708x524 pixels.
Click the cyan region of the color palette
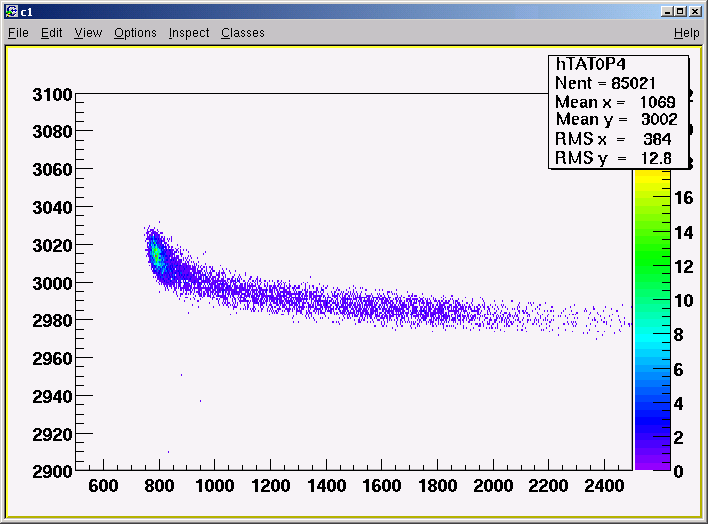[652, 339]
